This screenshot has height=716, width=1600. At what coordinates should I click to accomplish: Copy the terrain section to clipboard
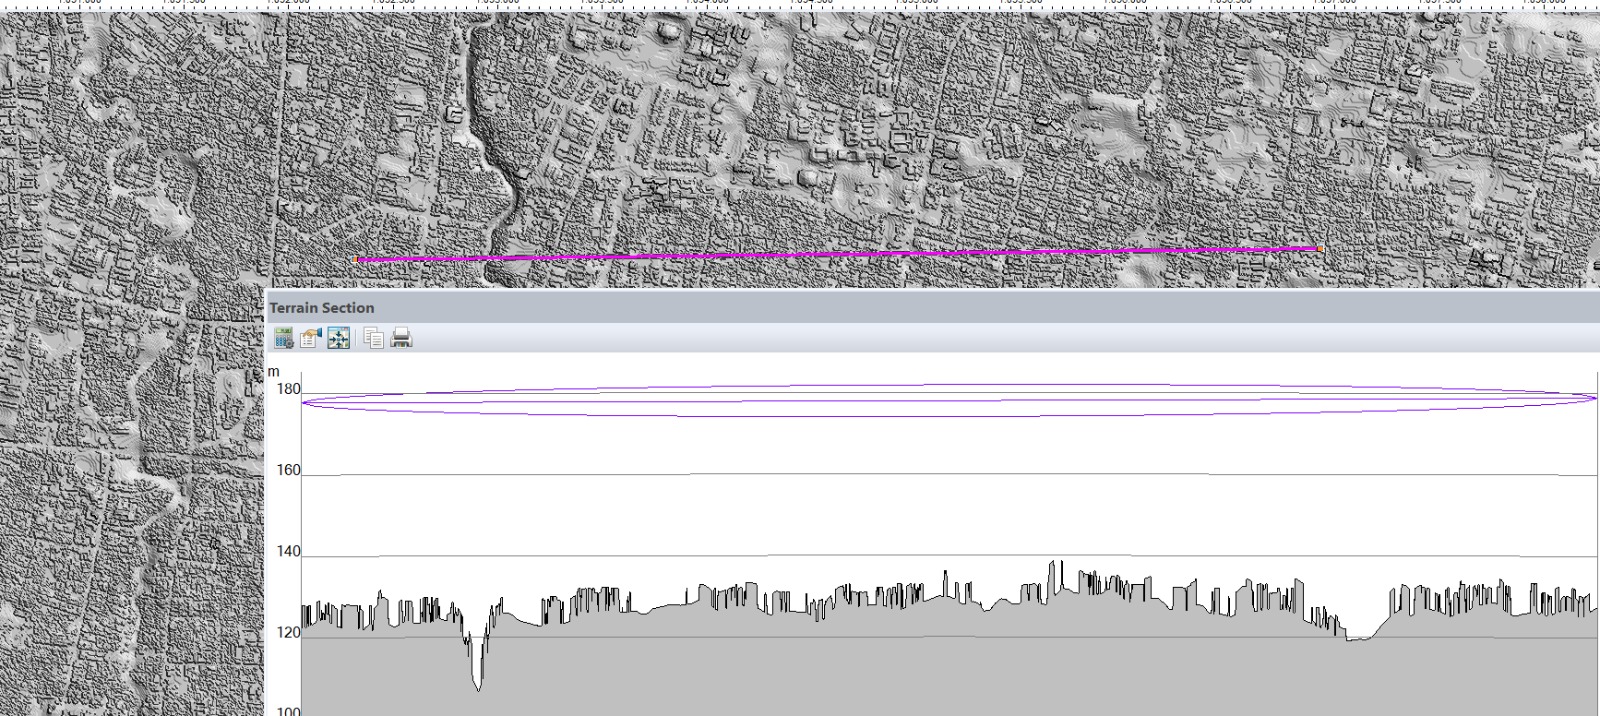coord(373,338)
